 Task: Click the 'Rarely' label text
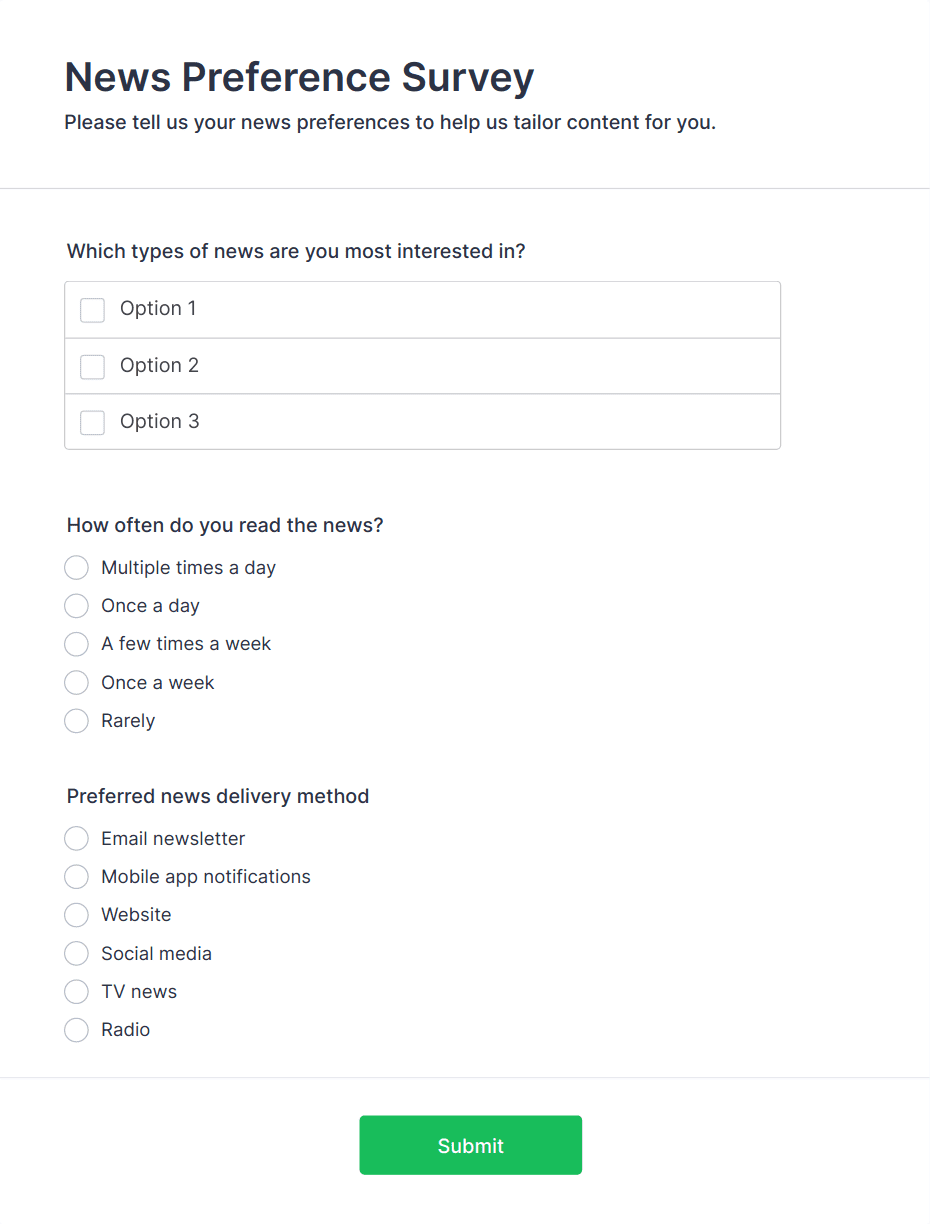(128, 720)
